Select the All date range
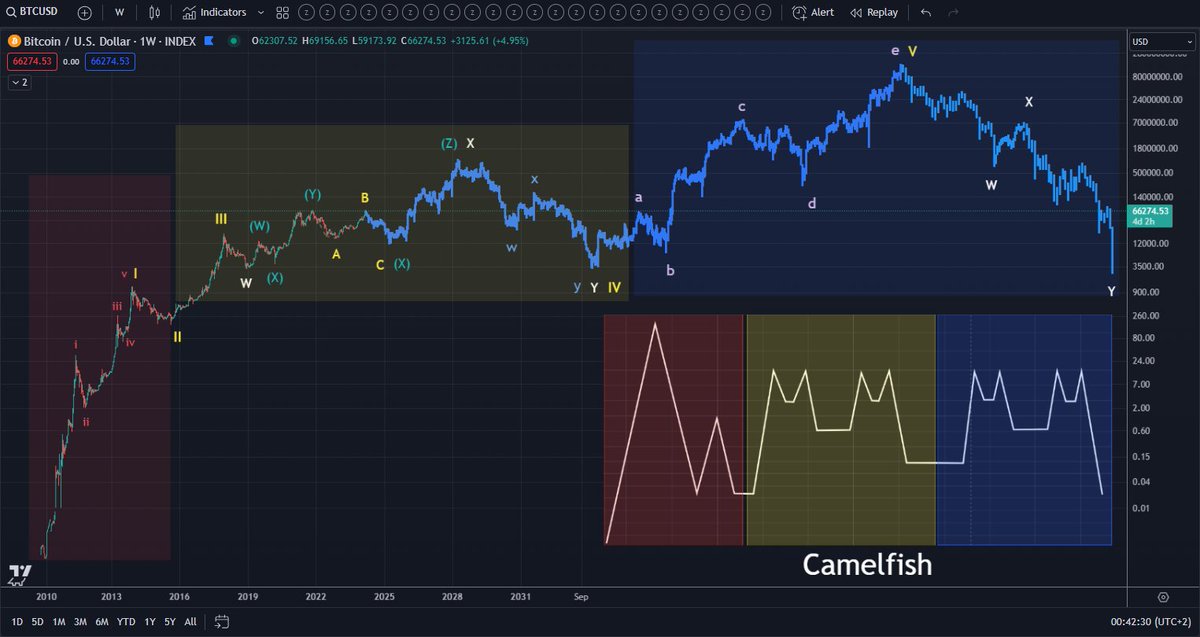The height and width of the screenshot is (637, 1200). (x=190, y=622)
